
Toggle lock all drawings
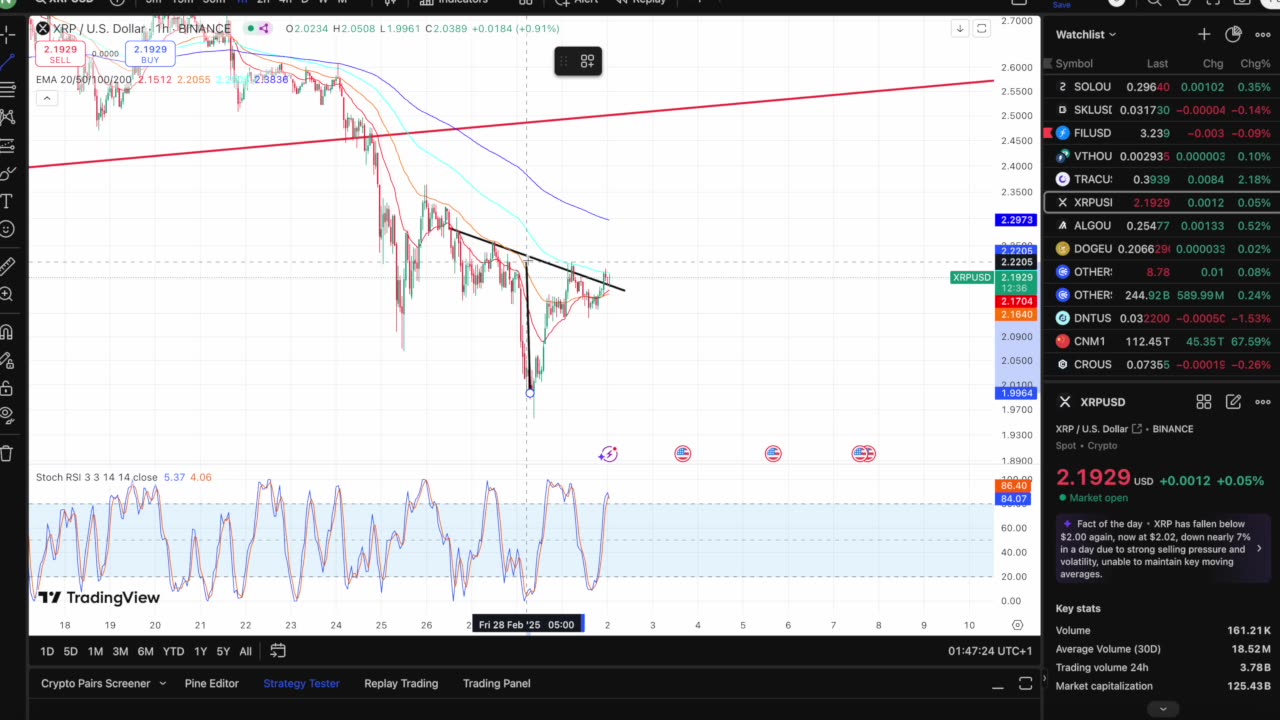point(7,388)
